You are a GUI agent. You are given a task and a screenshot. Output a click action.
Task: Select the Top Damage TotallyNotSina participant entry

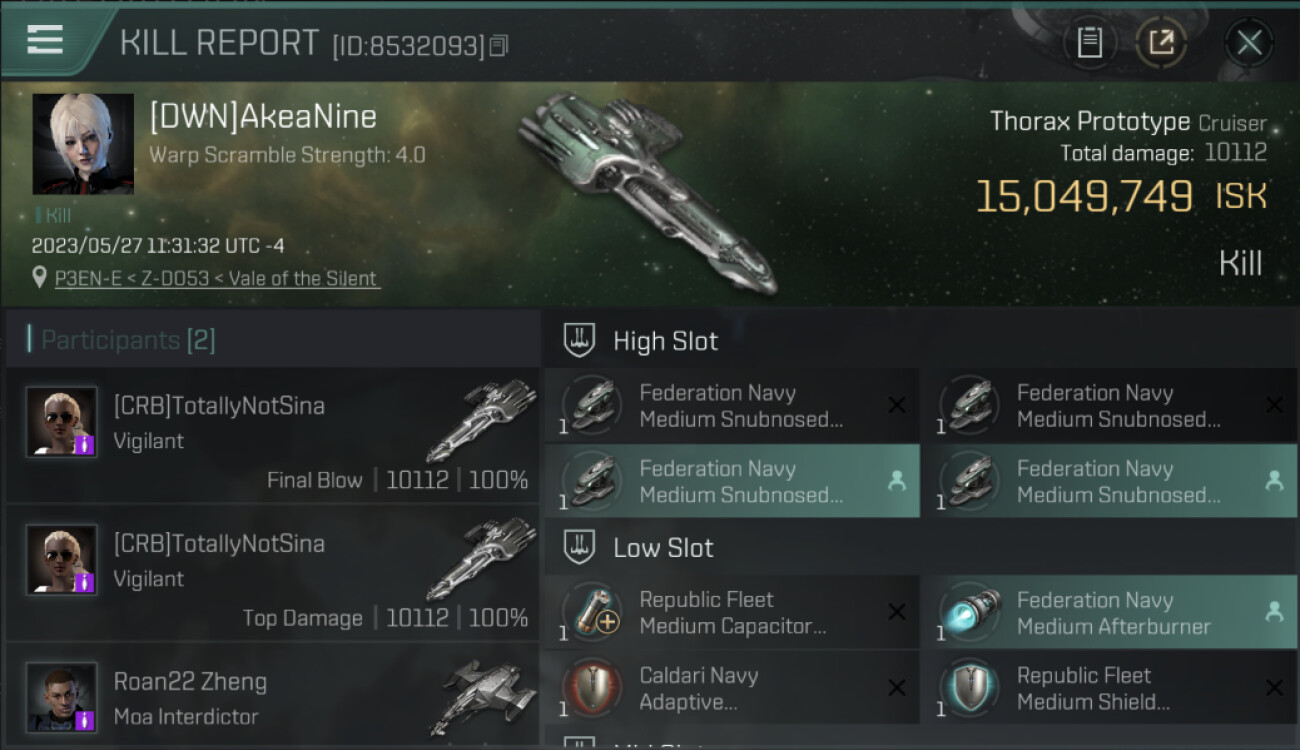point(272,574)
